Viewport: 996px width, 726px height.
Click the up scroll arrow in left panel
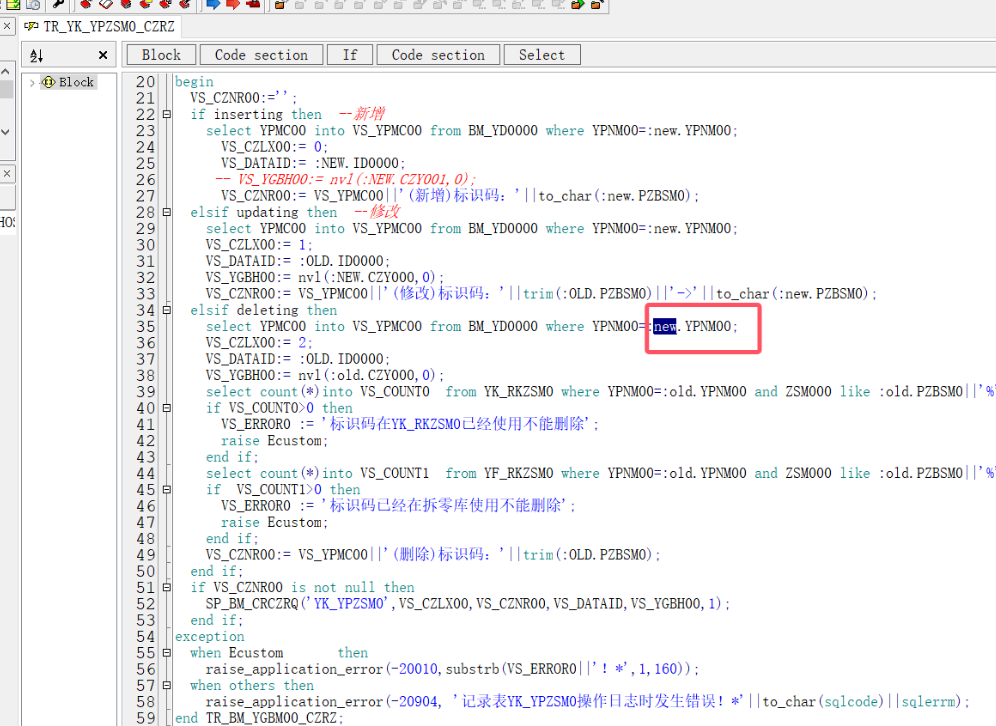pyautogui.click(x=5, y=71)
